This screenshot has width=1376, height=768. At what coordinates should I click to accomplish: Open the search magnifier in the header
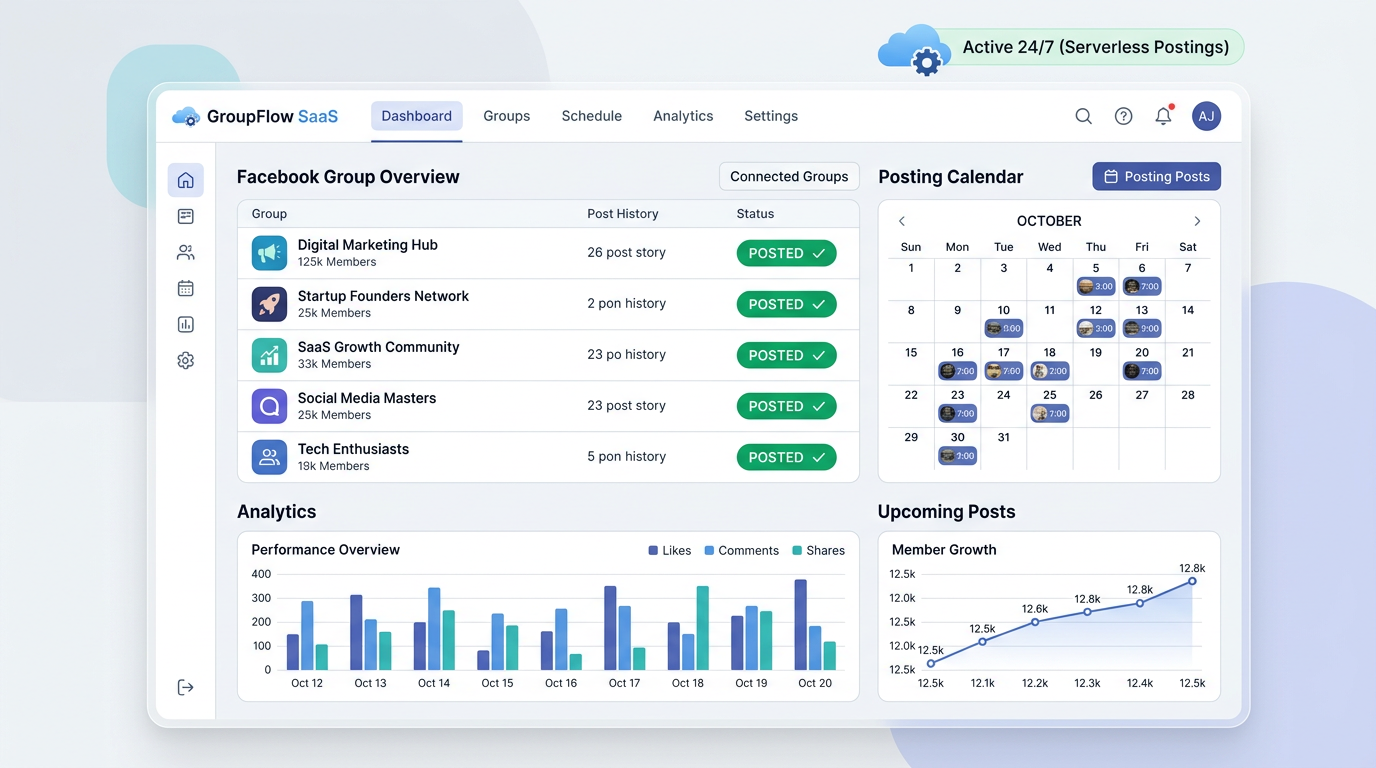point(1083,115)
